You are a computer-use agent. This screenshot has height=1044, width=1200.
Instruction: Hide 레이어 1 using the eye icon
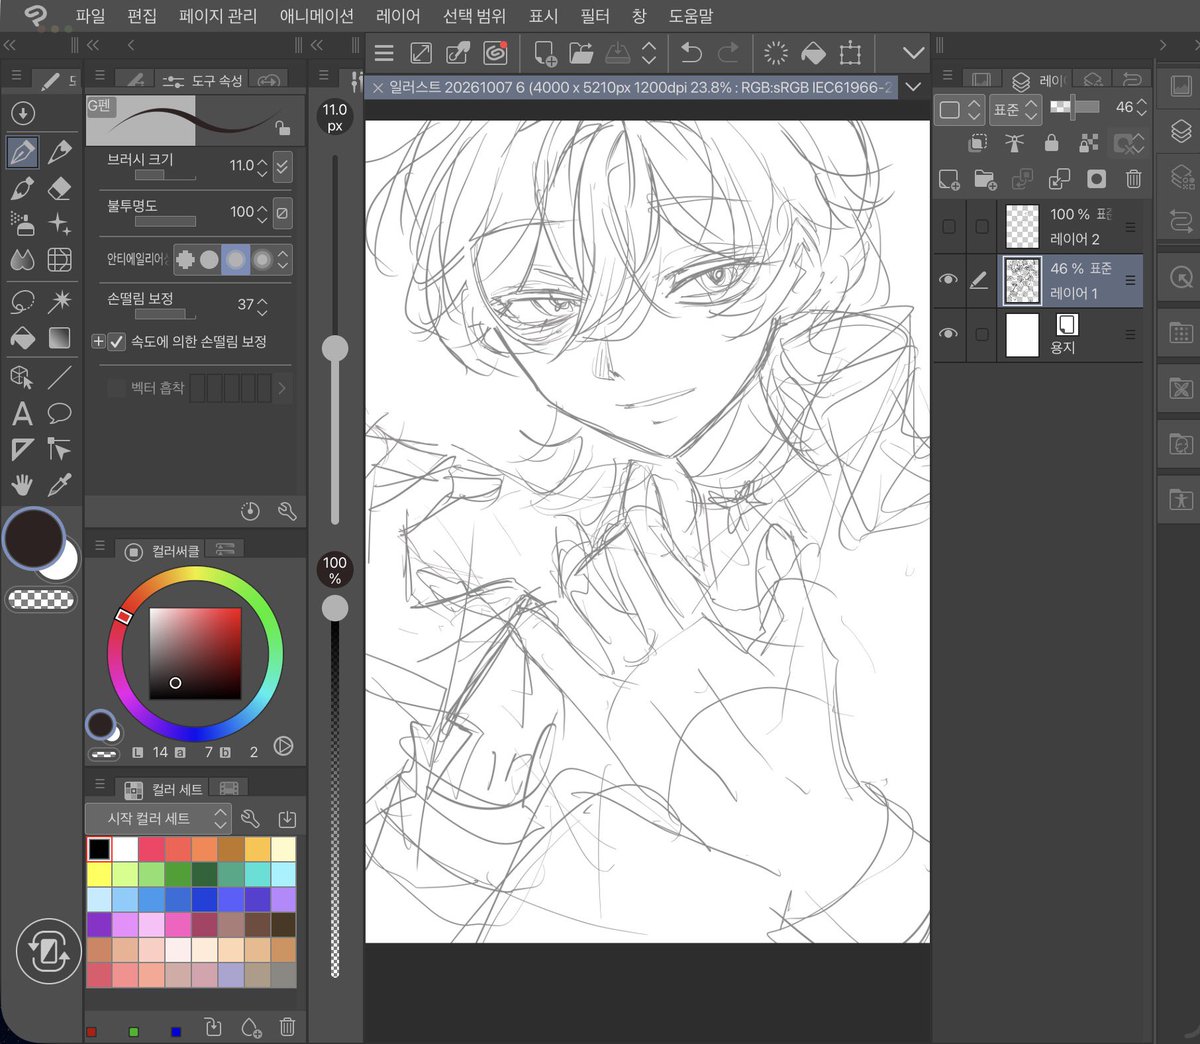pyautogui.click(x=948, y=280)
